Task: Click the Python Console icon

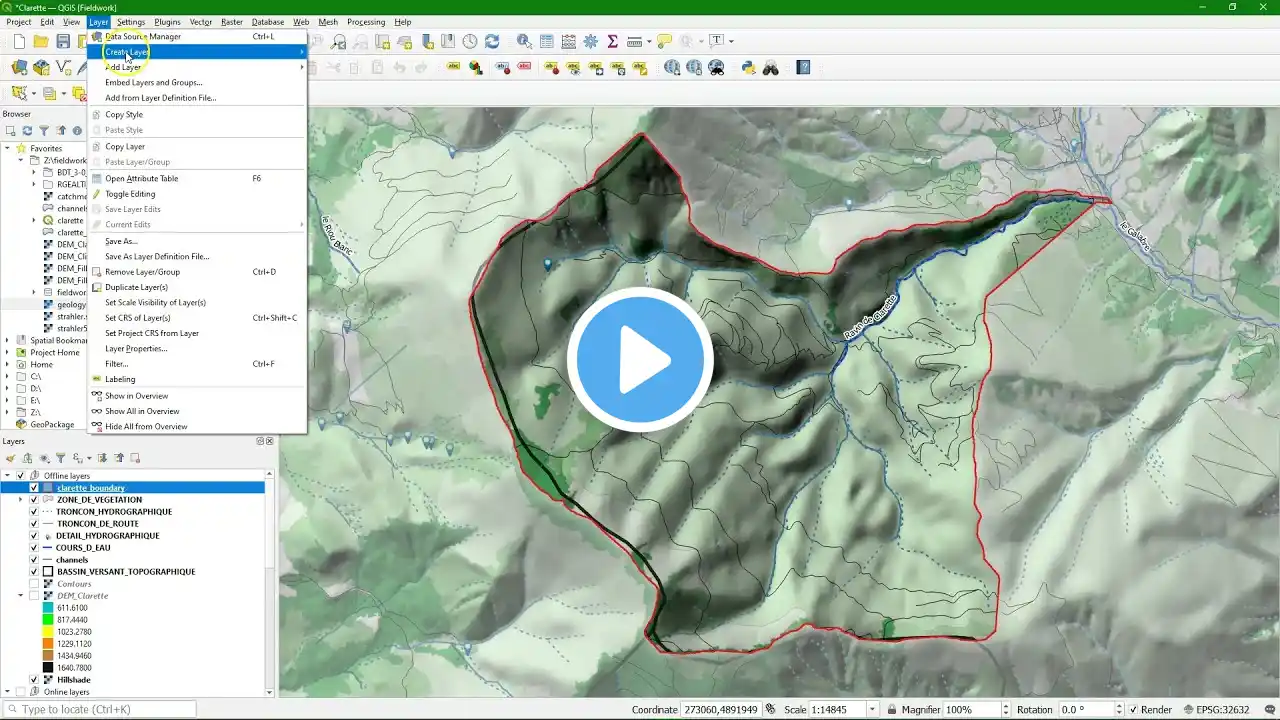Action: click(x=748, y=68)
